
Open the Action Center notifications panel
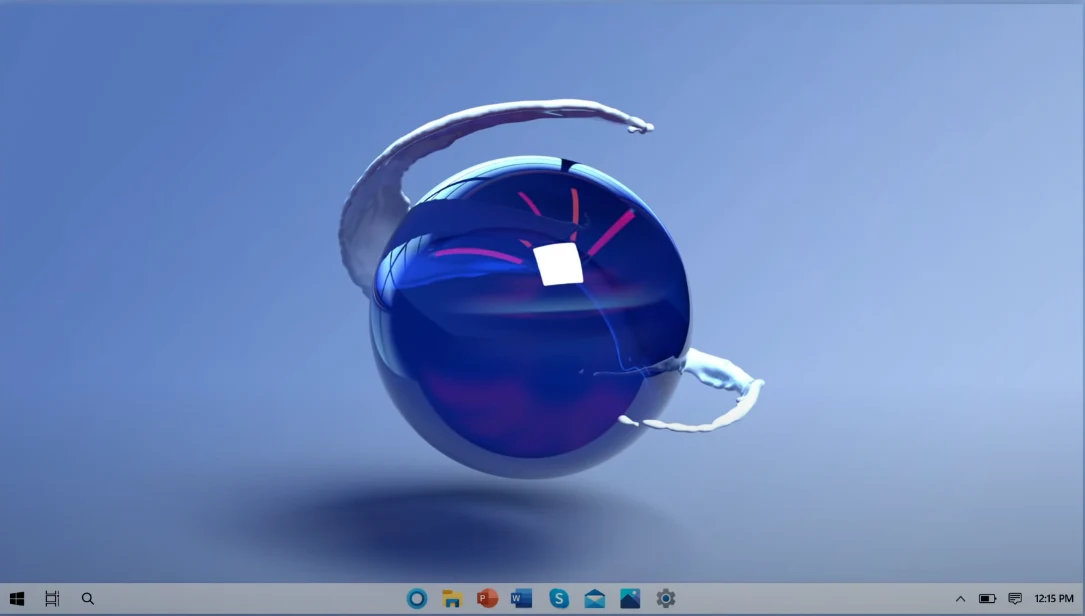click(x=1015, y=599)
